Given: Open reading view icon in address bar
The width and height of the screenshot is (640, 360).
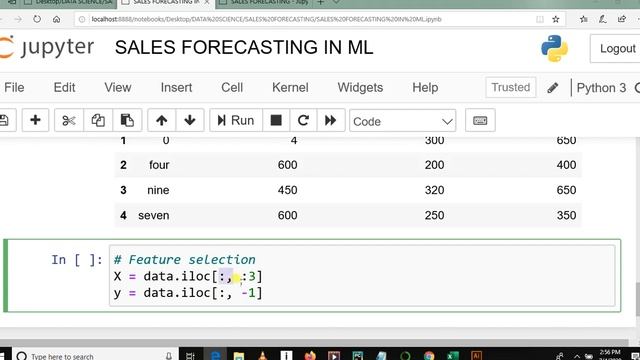Looking at the screenshot, I should pyautogui.click(x=540, y=19).
